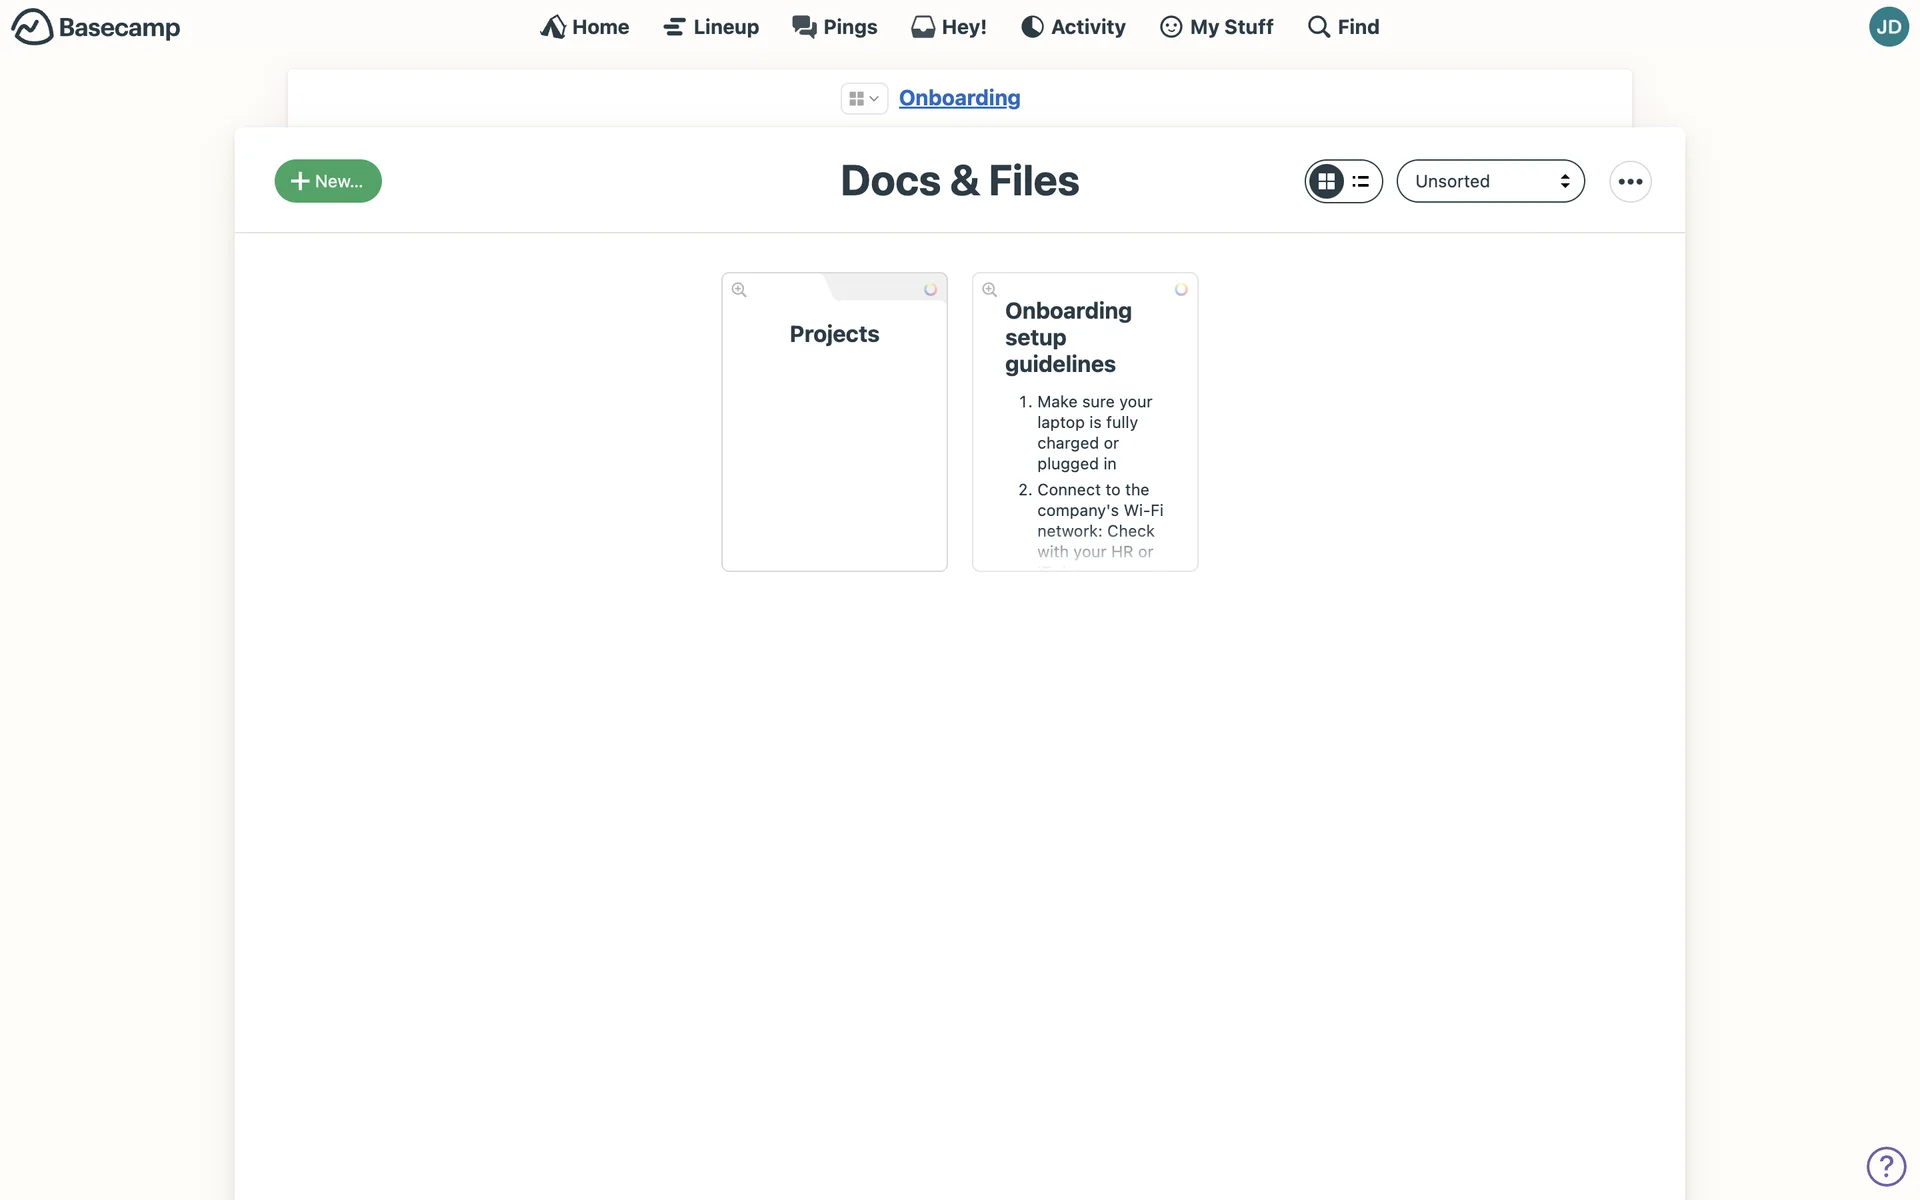Screen dimensions: 1920x1200
Task: Zoom the Projects folder card magnifier
Action: point(739,290)
